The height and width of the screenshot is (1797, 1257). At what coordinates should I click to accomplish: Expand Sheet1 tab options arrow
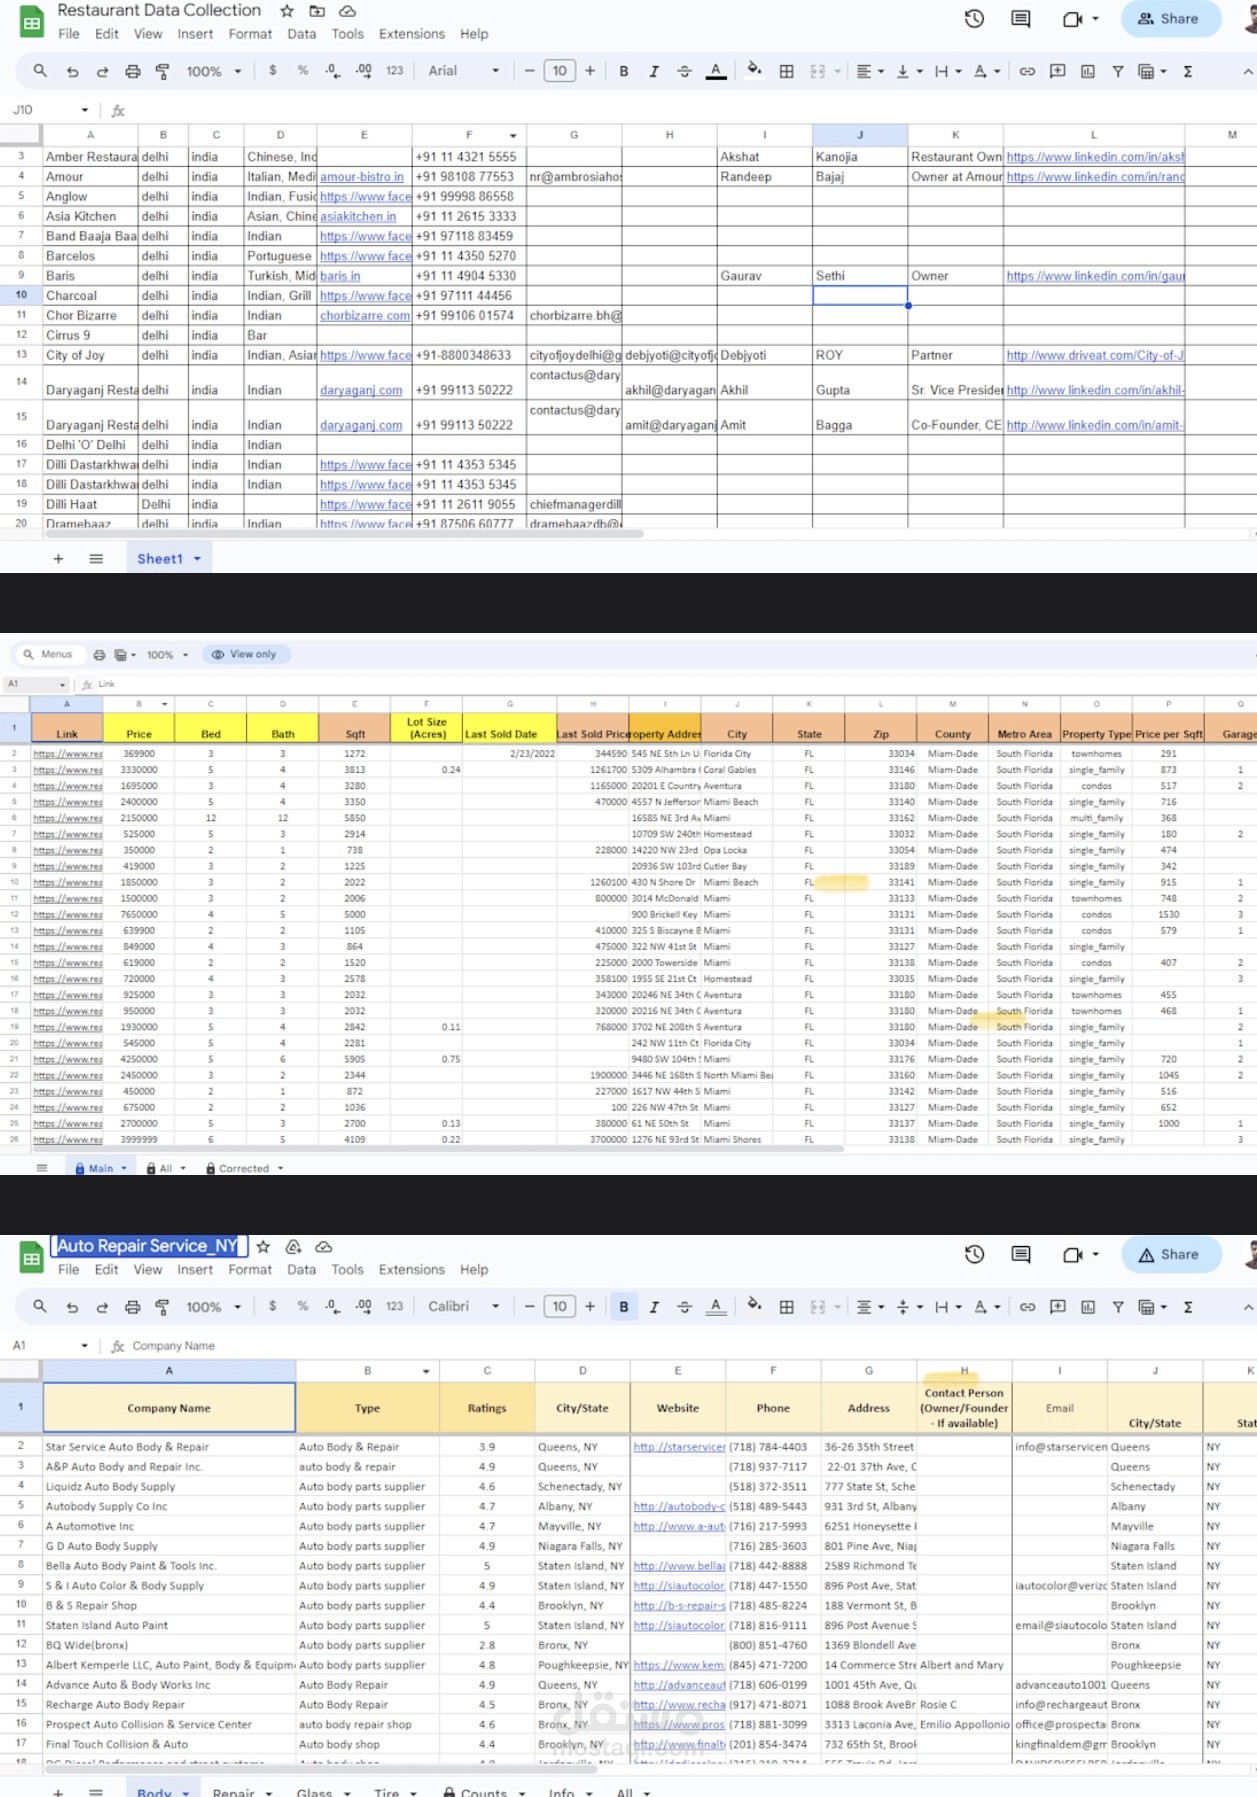[197, 559]
